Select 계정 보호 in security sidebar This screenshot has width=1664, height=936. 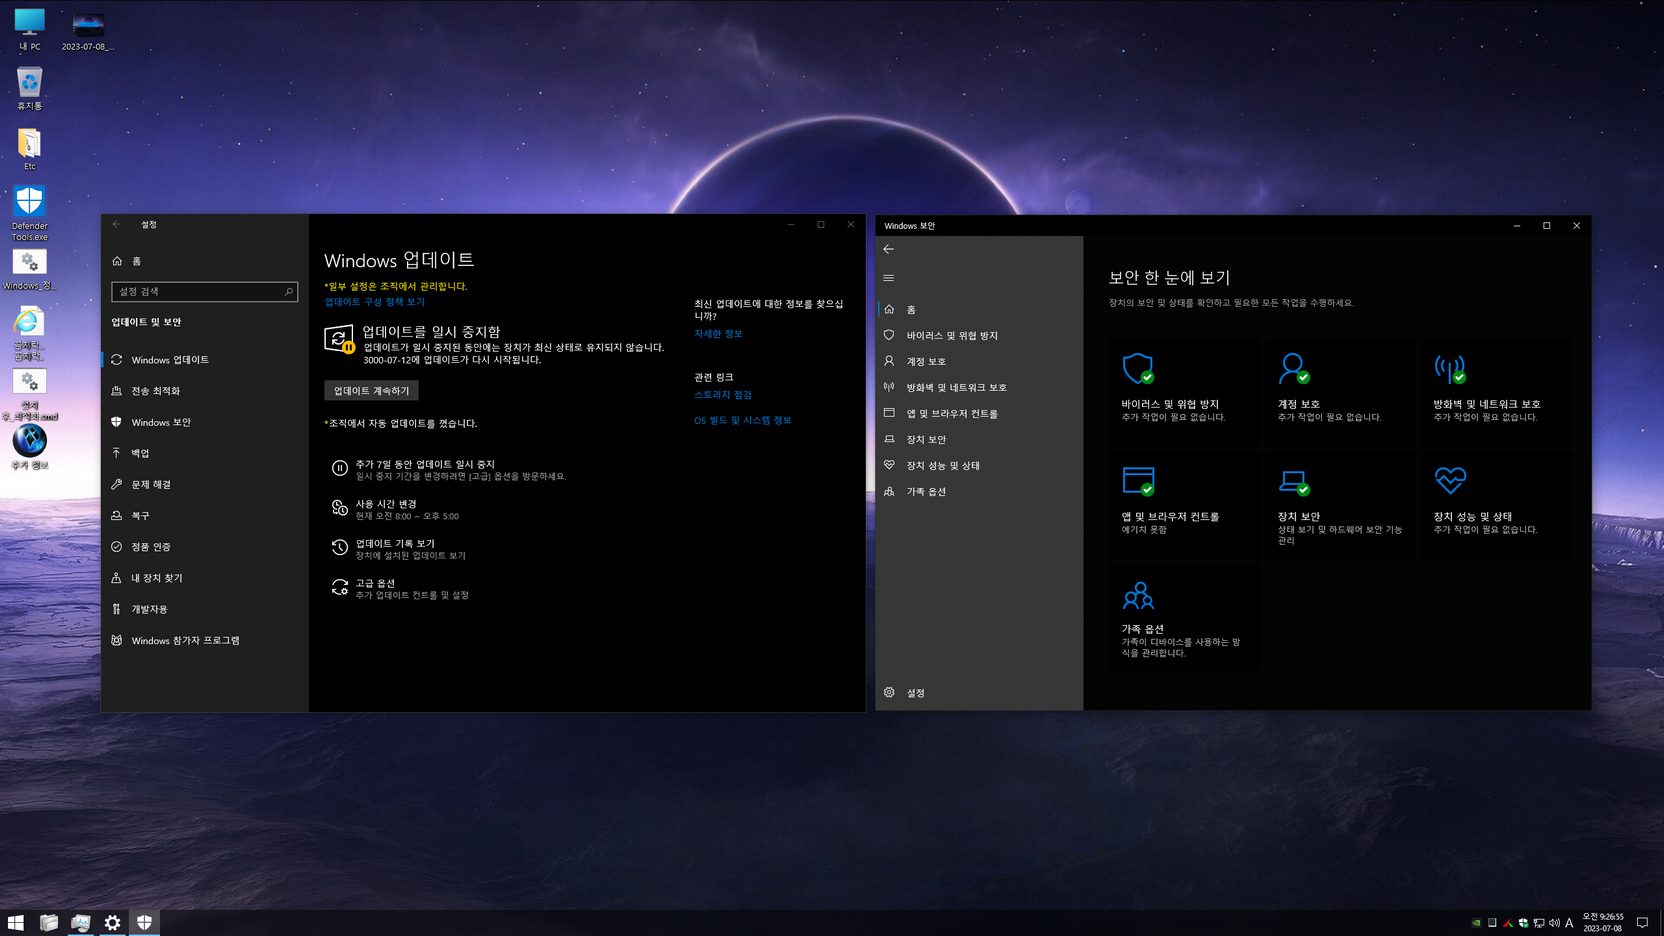[x=979, y=361]
